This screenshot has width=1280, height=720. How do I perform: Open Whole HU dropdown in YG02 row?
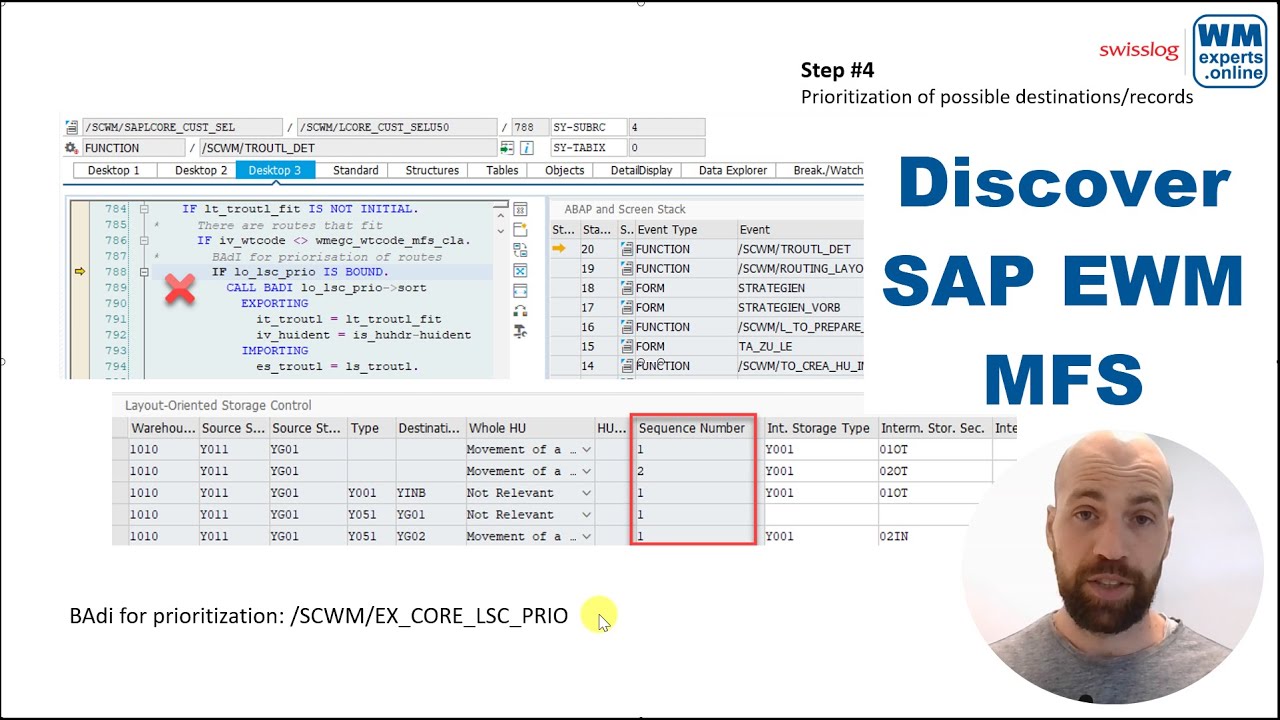[586, 537]
